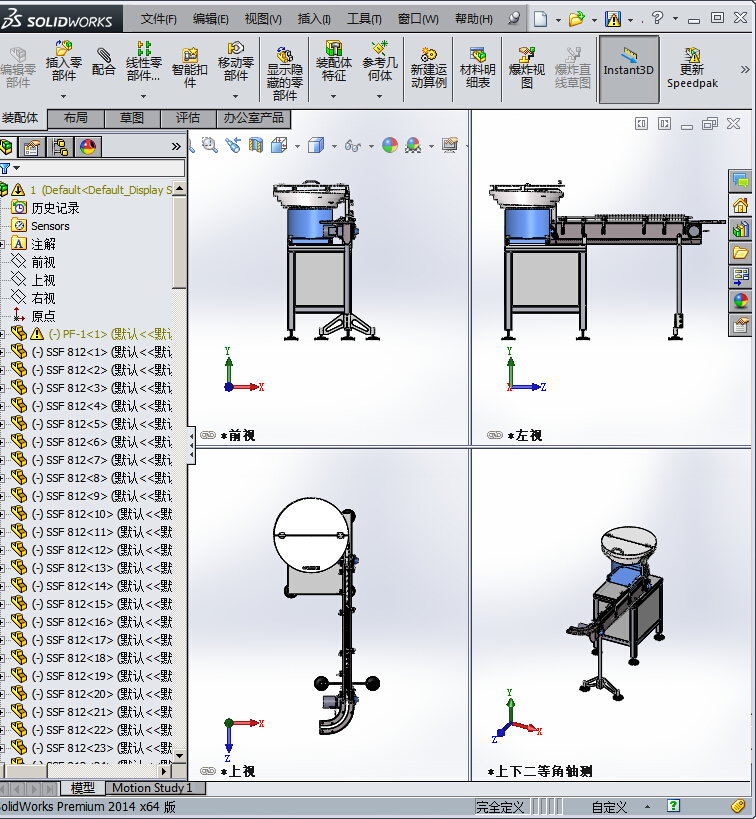The image size is (756, 819).
Task: Switch to the 评估 tab
Action: pos(188,118)
